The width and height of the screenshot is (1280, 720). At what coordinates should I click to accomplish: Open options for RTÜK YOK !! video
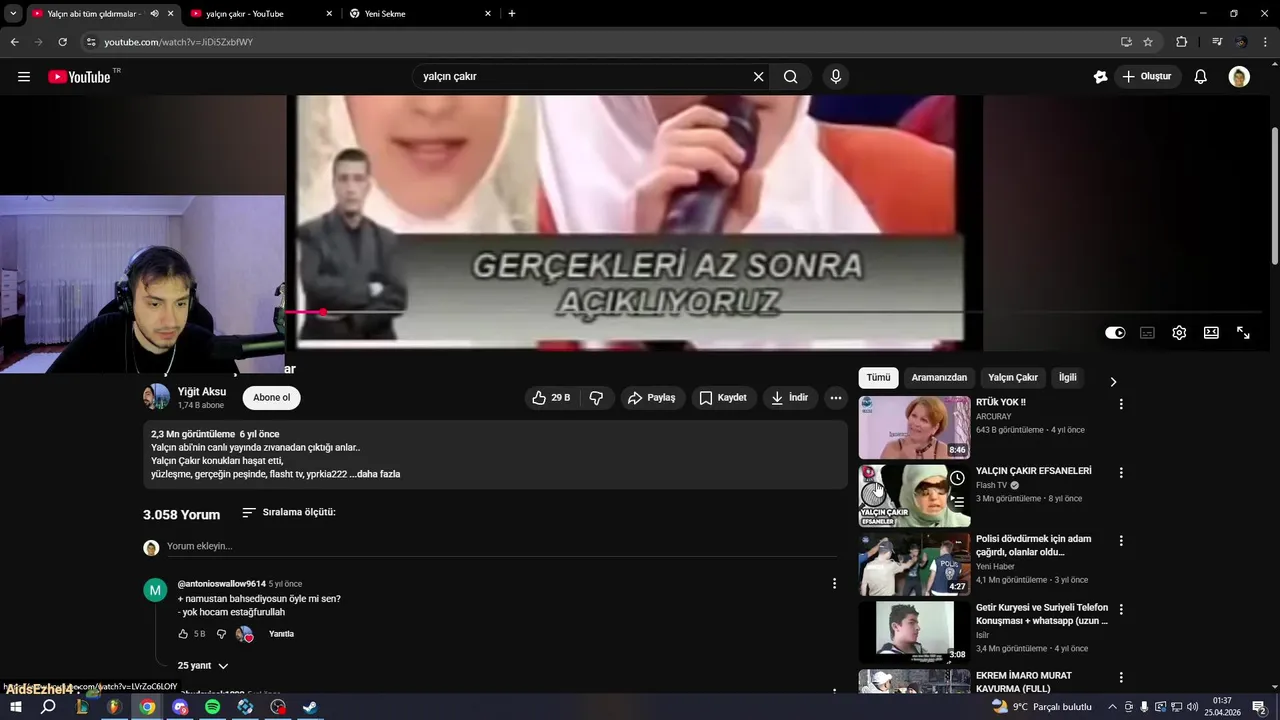pos(1121,404)
